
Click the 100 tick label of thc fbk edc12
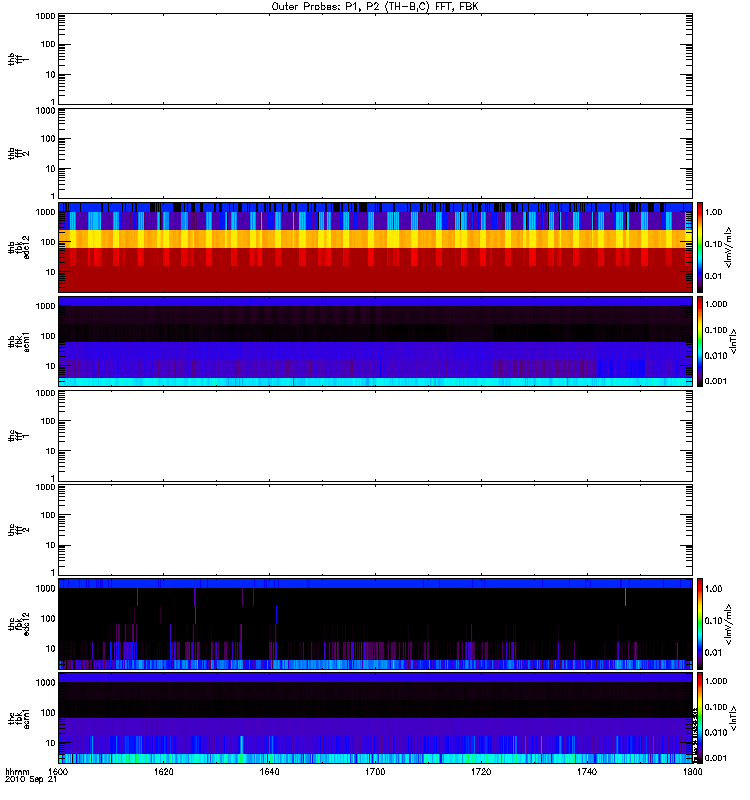click(x=48, y=619)
